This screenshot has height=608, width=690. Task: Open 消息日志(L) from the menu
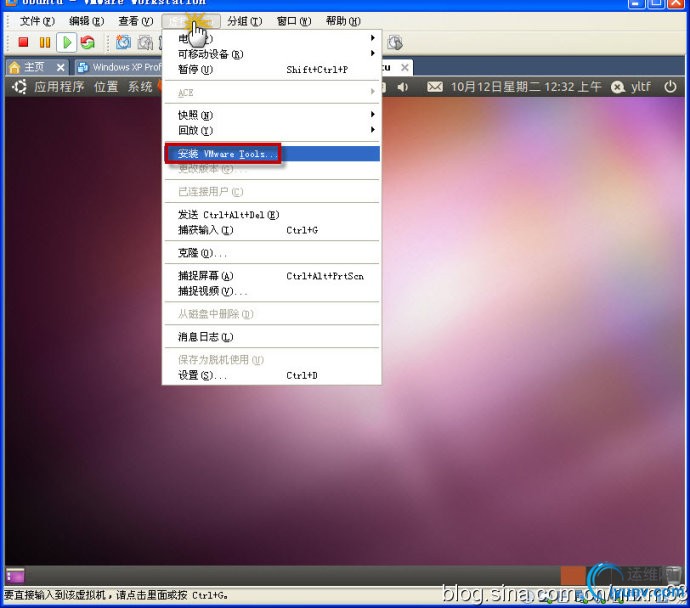(x=272, y=337)
